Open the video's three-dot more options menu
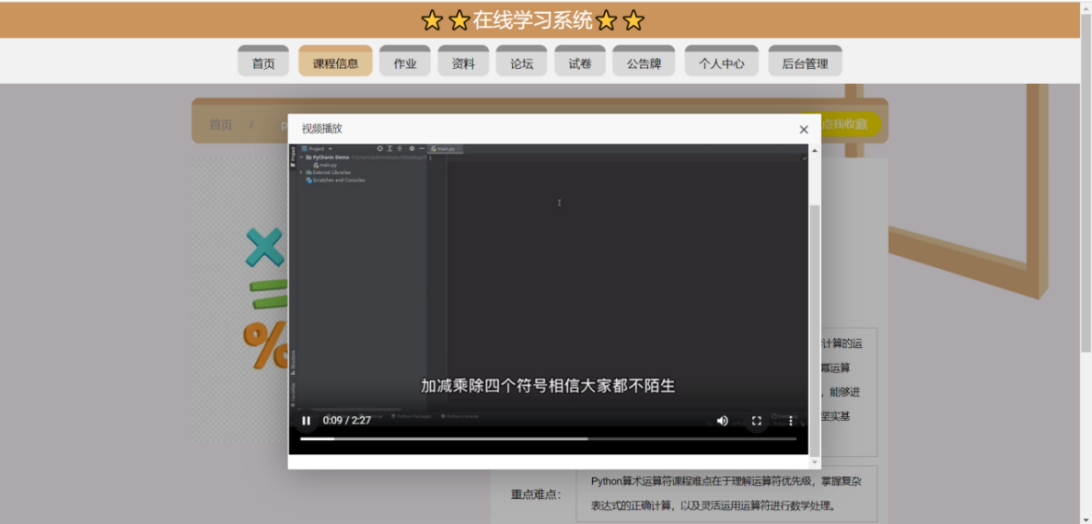Viewport: 1092px width, 524px height. [x=790, y=421]
